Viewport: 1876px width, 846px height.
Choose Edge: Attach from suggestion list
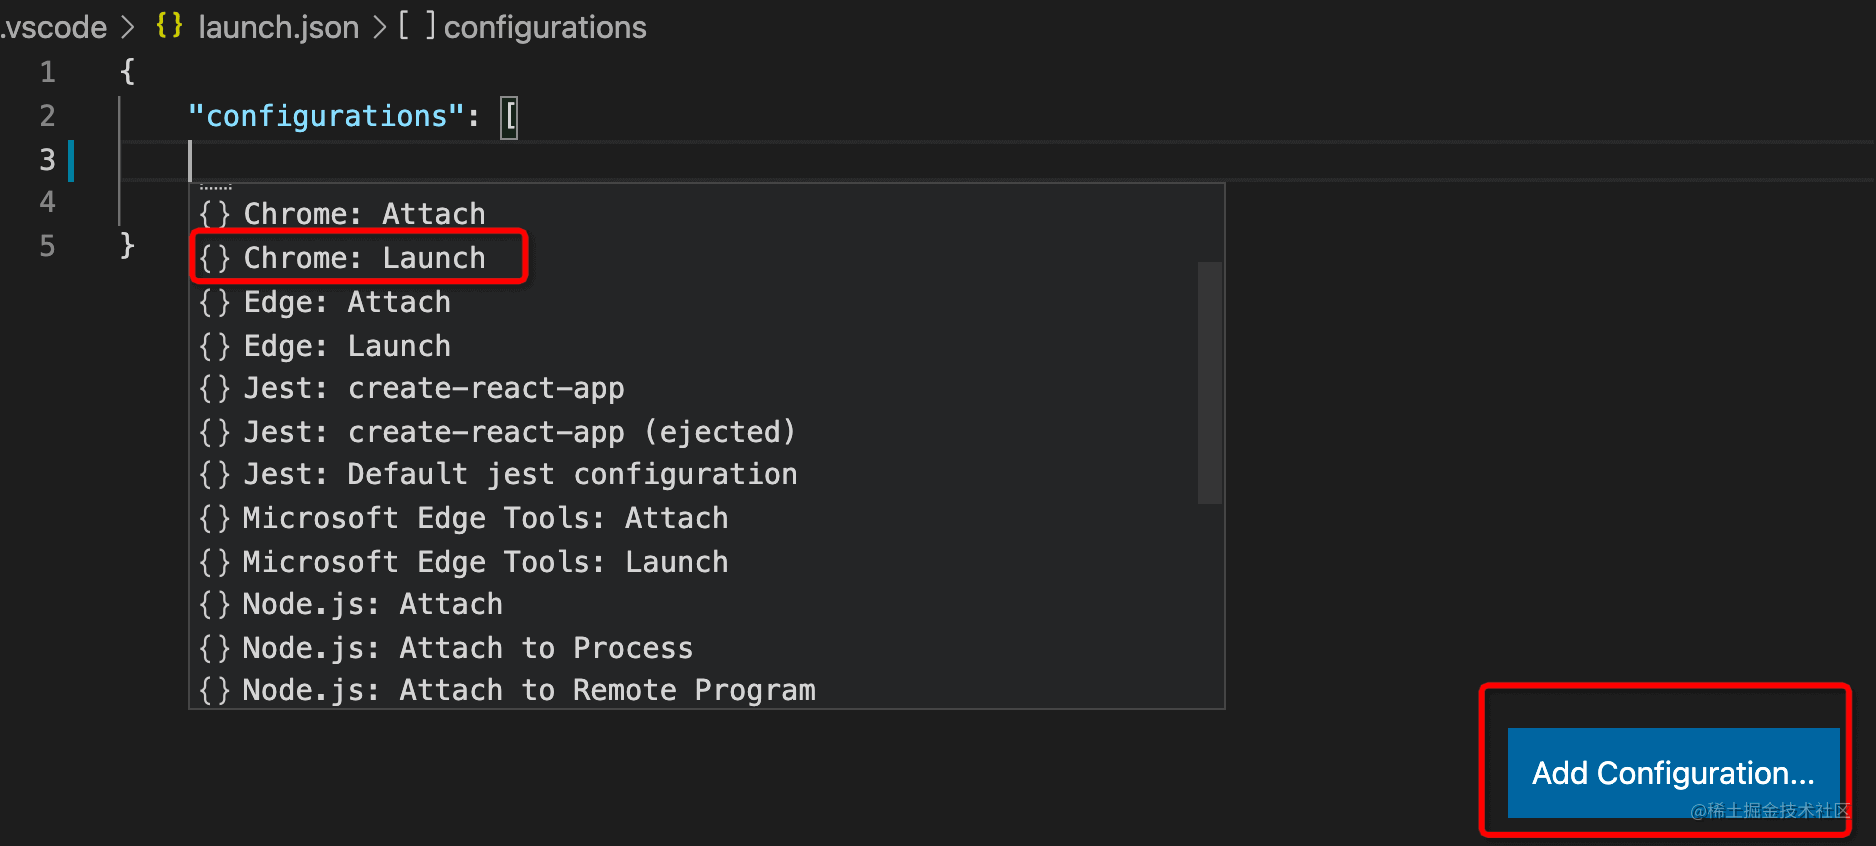click(x=347, y=302)
